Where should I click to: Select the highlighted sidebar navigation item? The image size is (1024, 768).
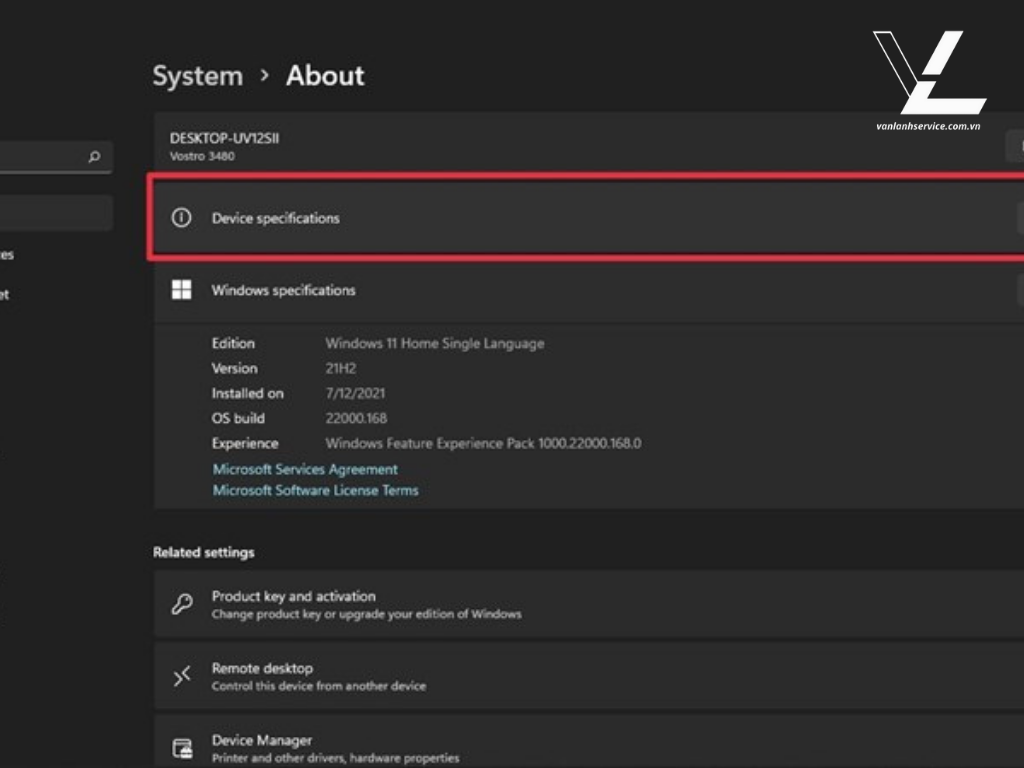[55, 213]
